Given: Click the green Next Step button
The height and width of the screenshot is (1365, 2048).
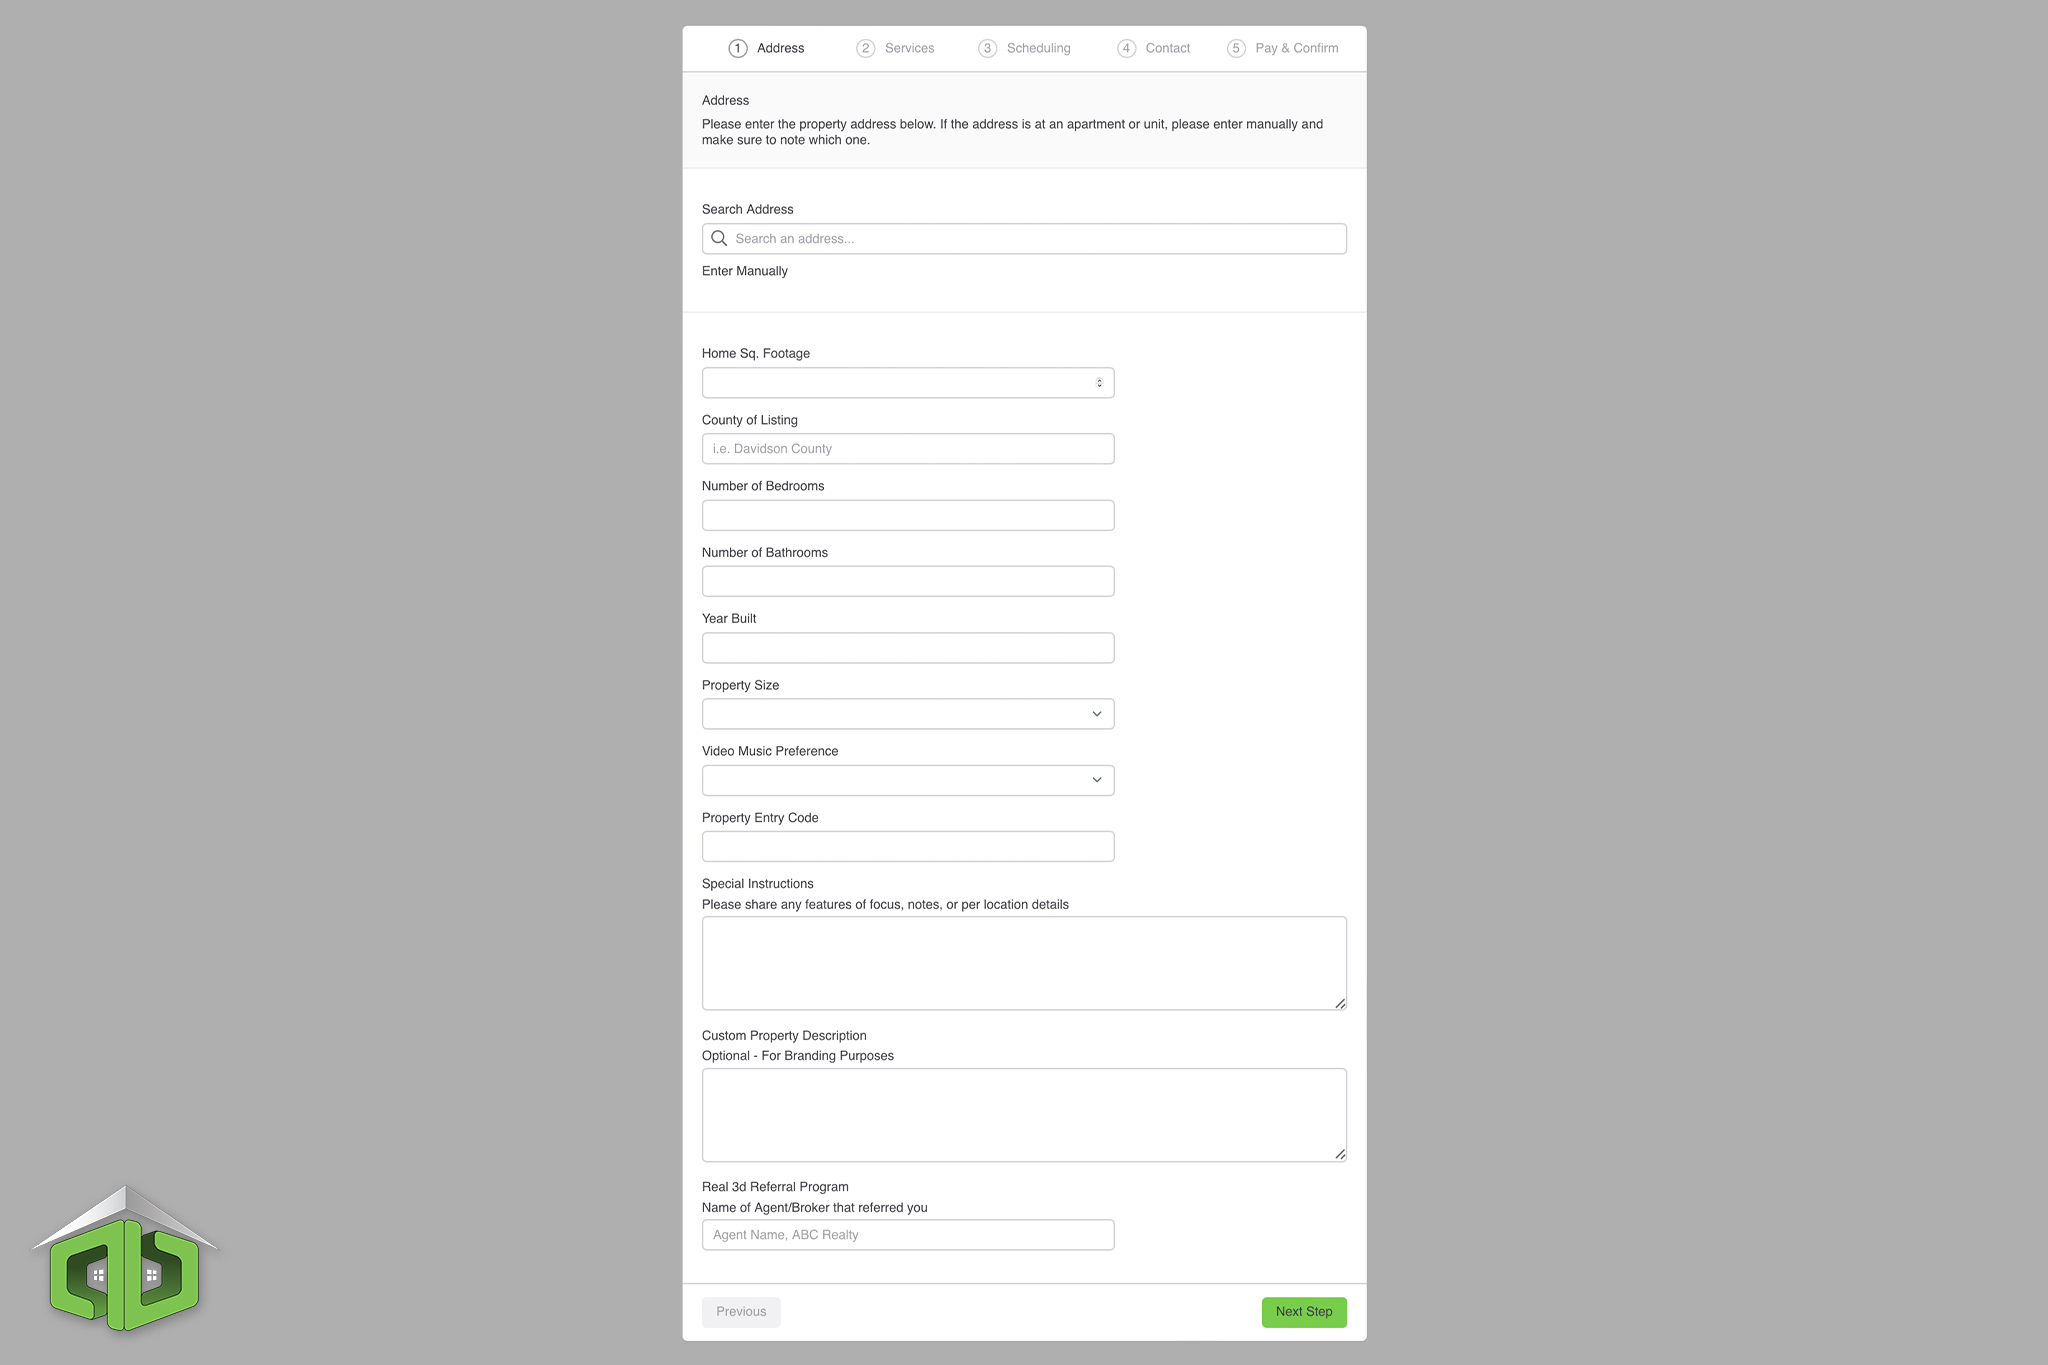Looking at the screenshot, I should [1304, 1312].
